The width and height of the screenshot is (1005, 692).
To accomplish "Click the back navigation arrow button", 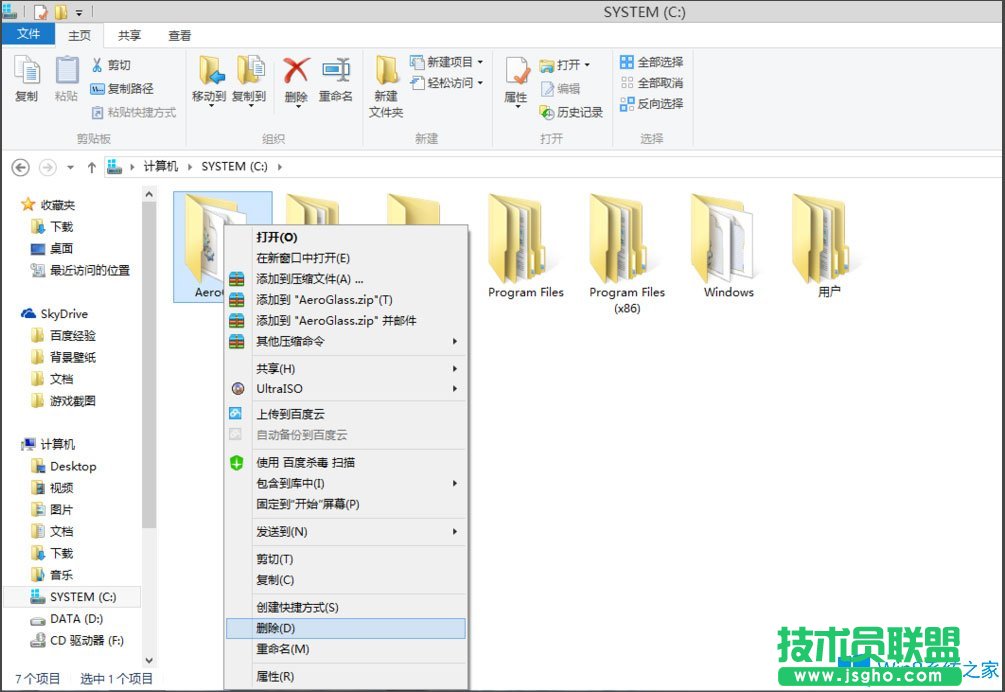I will pos(19,167).
